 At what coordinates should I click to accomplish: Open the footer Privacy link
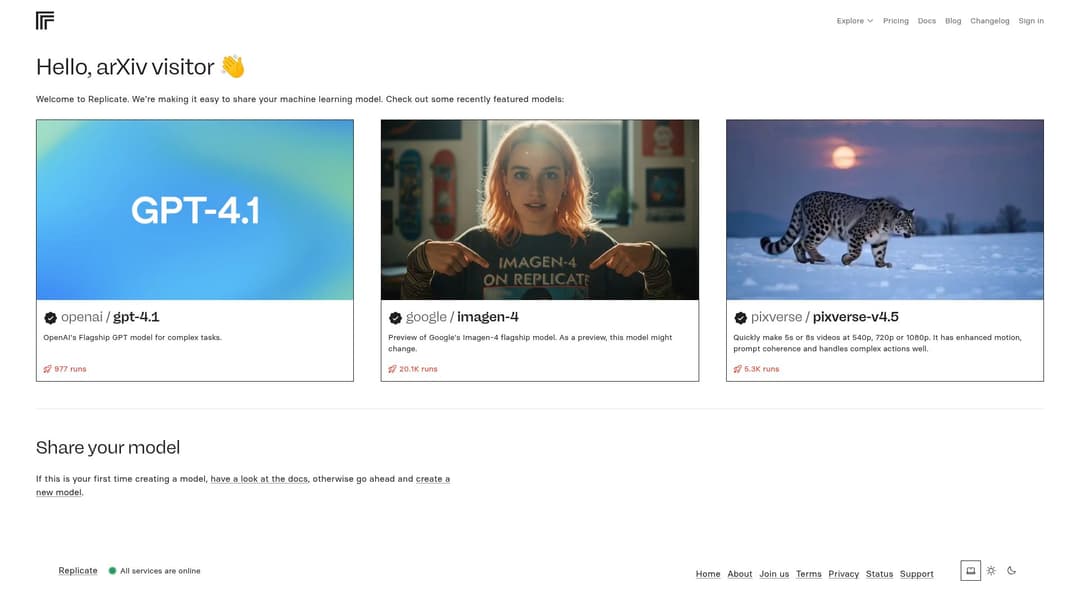[843, 574]
